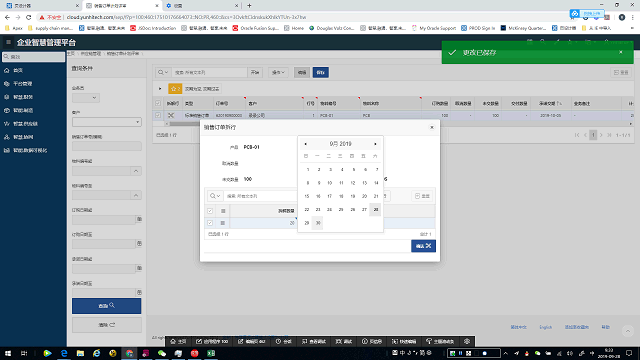The image size is (640, 360).
Task: Toggle the hamburger navigation menu icon
Action: coord(8,42)
